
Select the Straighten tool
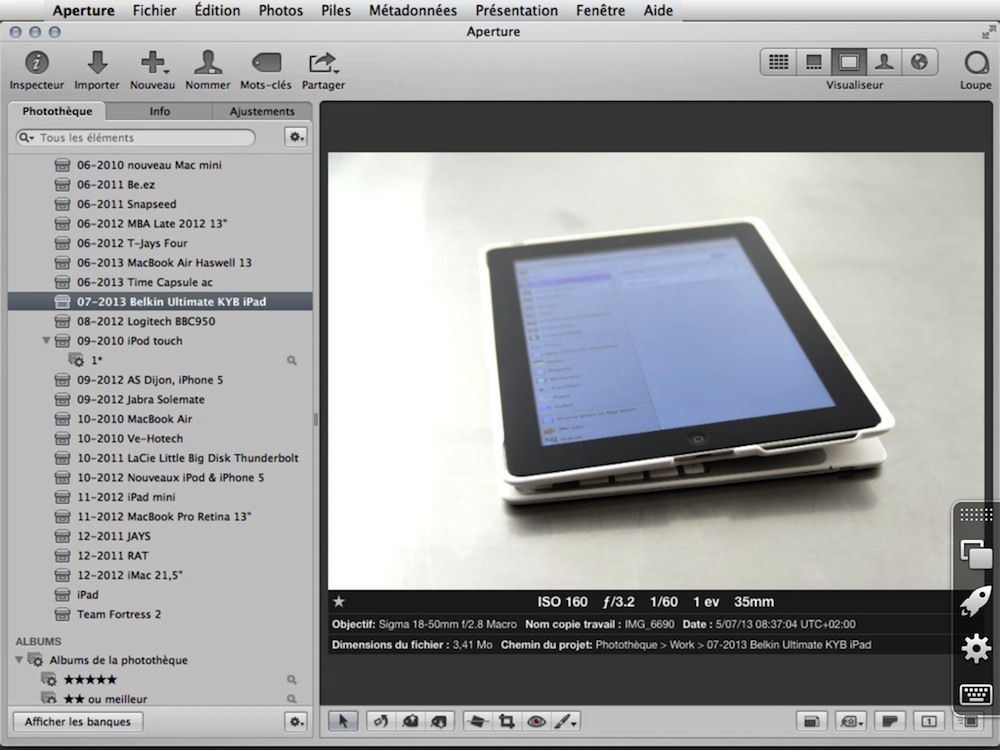coord(477,721)
